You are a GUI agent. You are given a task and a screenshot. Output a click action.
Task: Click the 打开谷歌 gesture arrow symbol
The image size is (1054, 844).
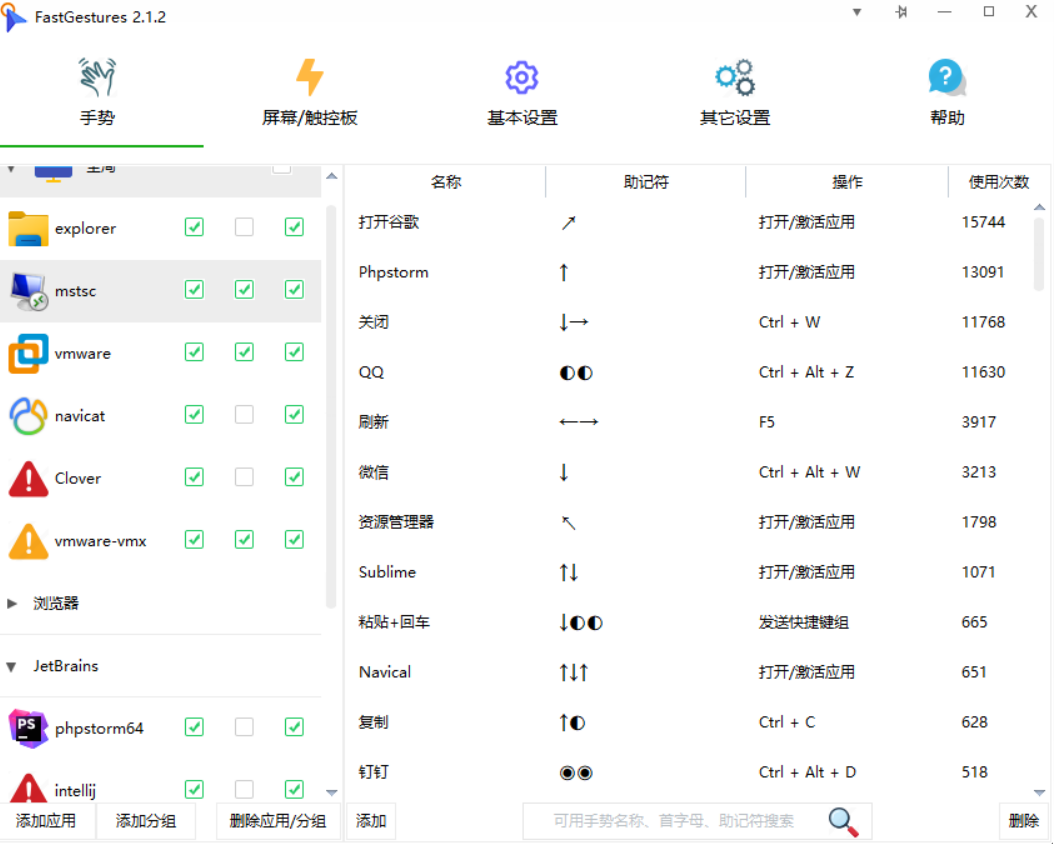click(569, 222)
